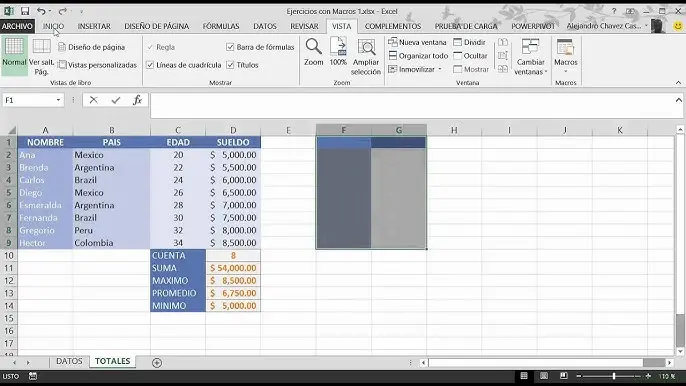Switch to Normal view in status bar
The height and width of the screenshot is (386, 686).
(x=524, y=376)
